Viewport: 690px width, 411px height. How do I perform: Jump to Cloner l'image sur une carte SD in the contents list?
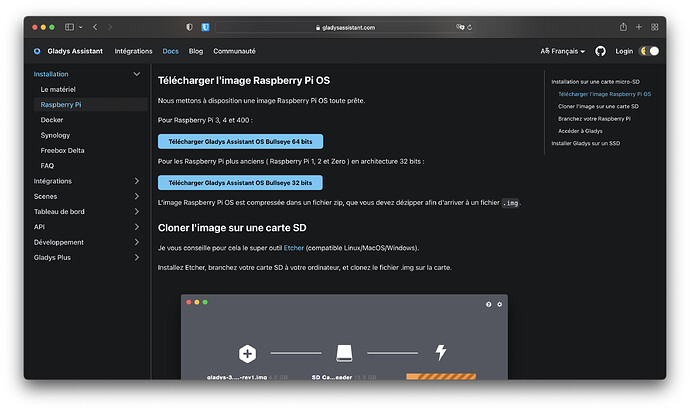click(598, 106)
